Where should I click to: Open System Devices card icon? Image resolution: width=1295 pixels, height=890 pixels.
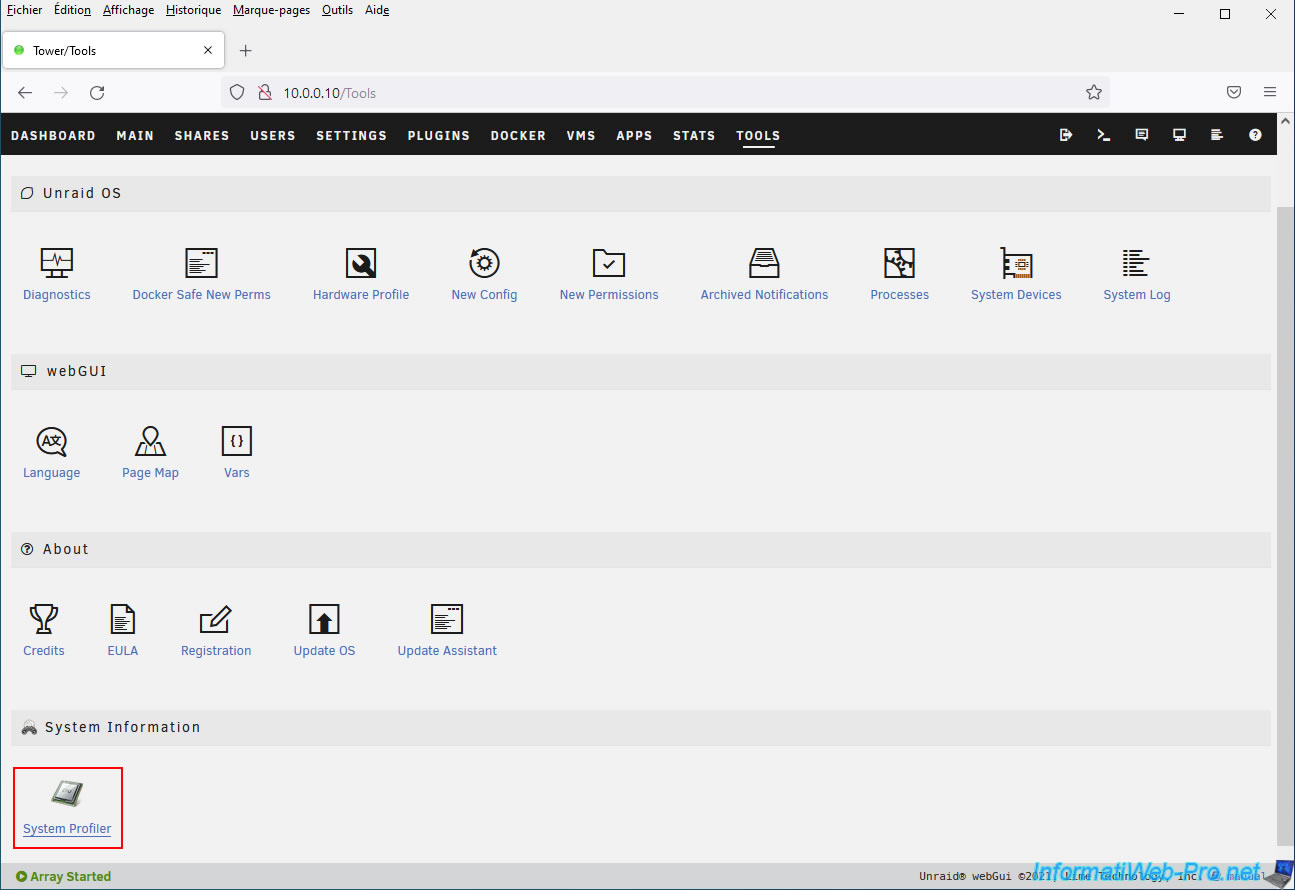(1016, 264)
